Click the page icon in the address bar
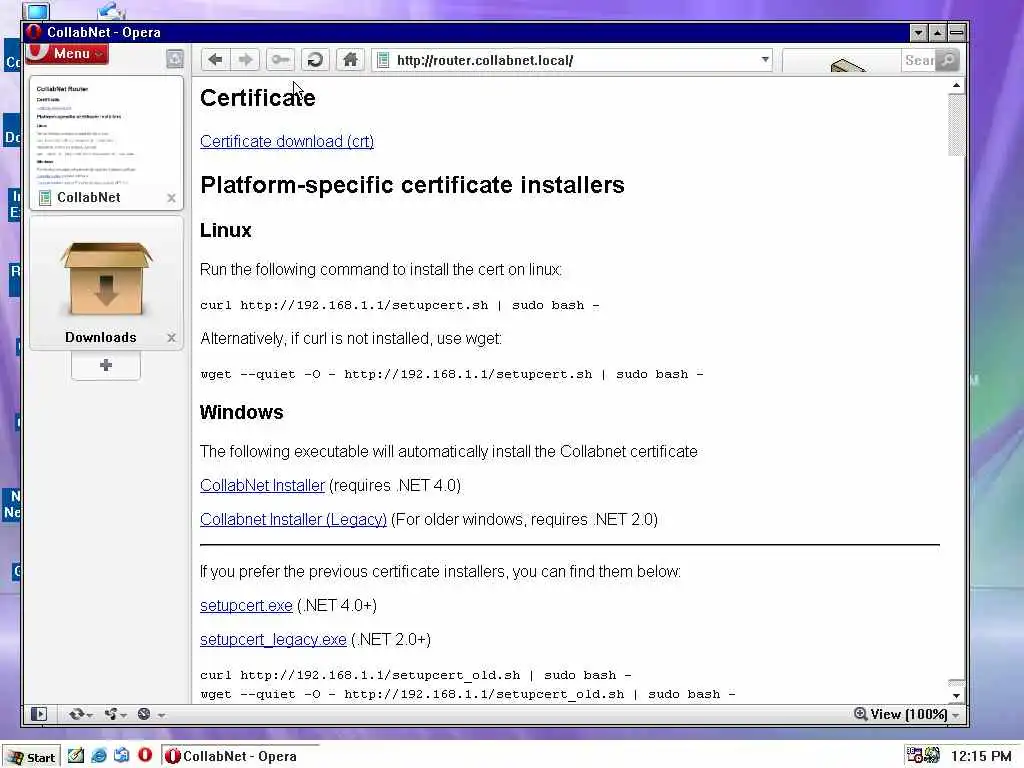This screenshot has width=1024, height=768. point(383,60)
